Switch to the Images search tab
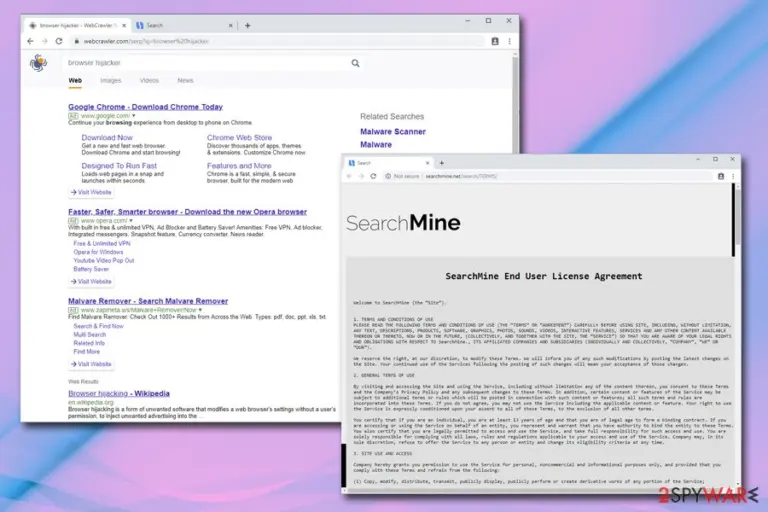Image resolution: width=768 pixels, height=512 pixels. click(111, 80)
